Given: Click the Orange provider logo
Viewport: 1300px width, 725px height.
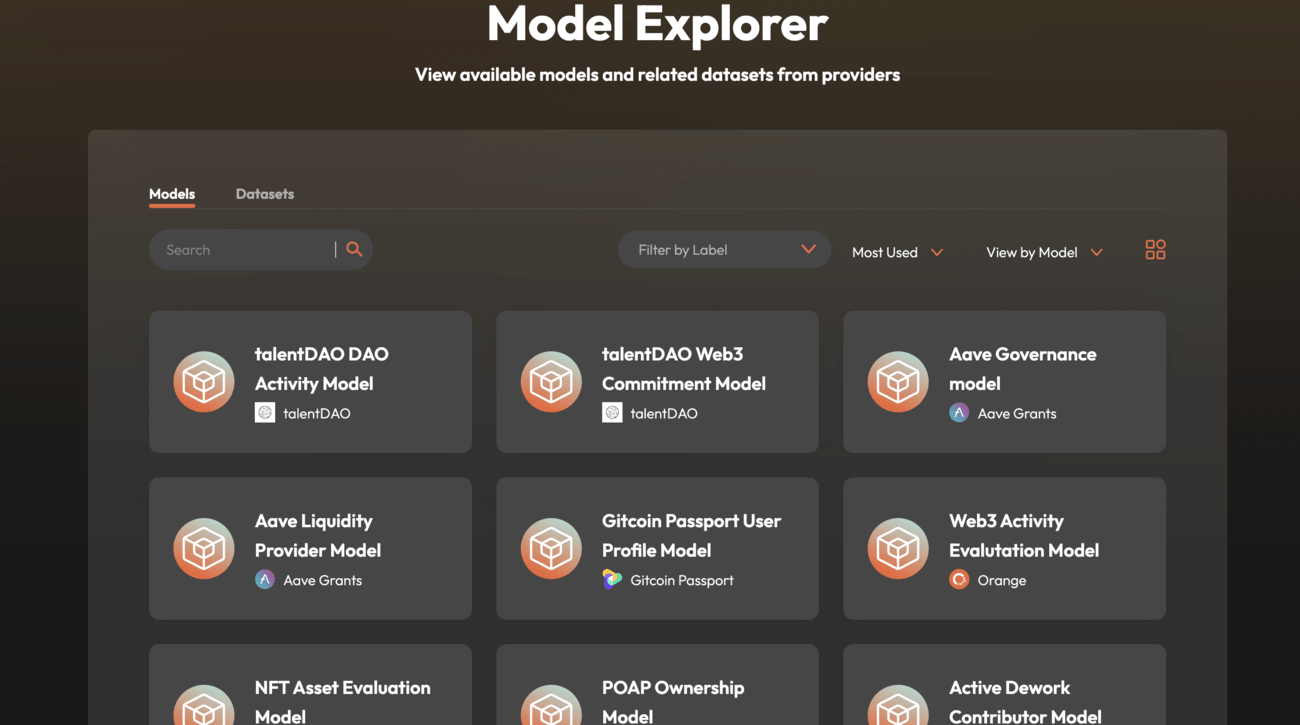Looking at the screenshot, I should (959, 580).
